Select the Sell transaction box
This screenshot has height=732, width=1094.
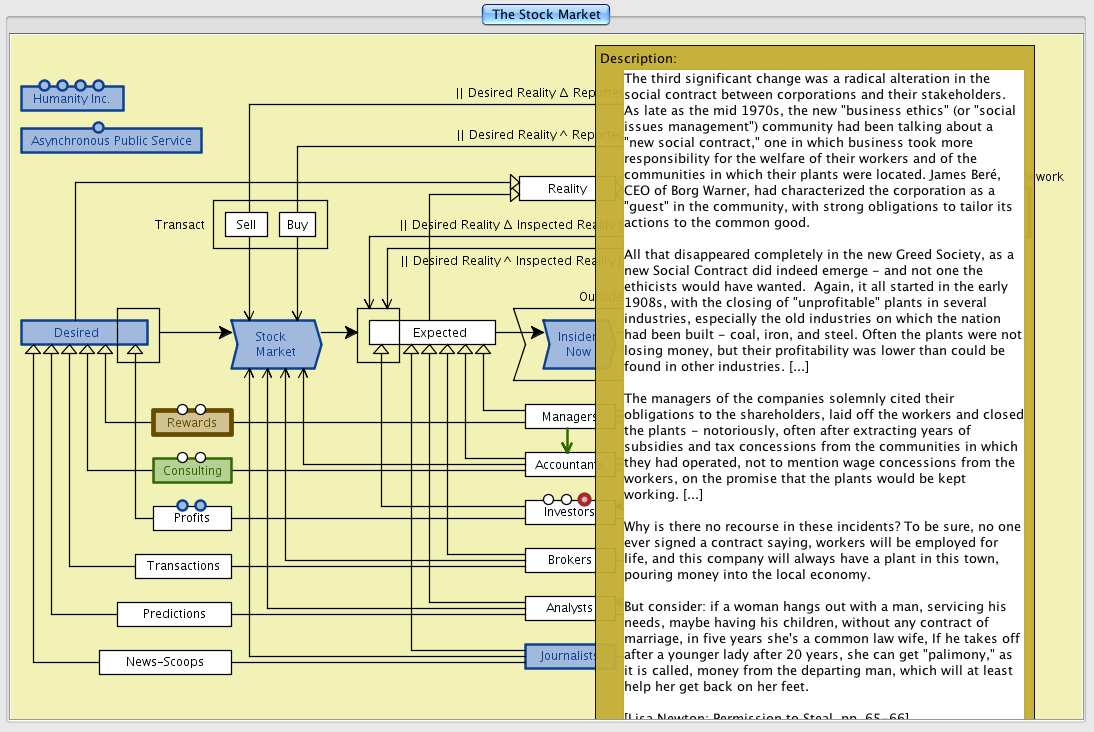(246, 224)
